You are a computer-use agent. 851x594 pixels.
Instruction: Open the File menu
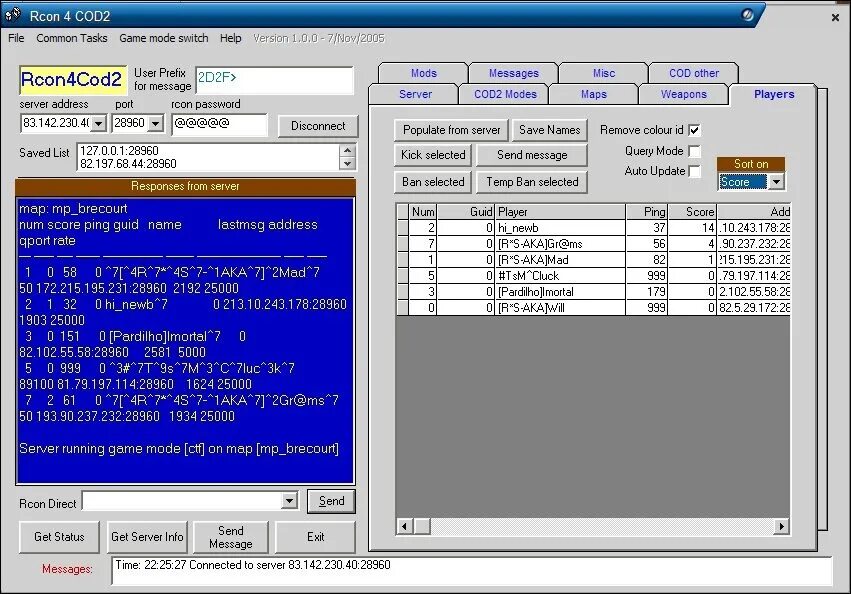(16, 38)
